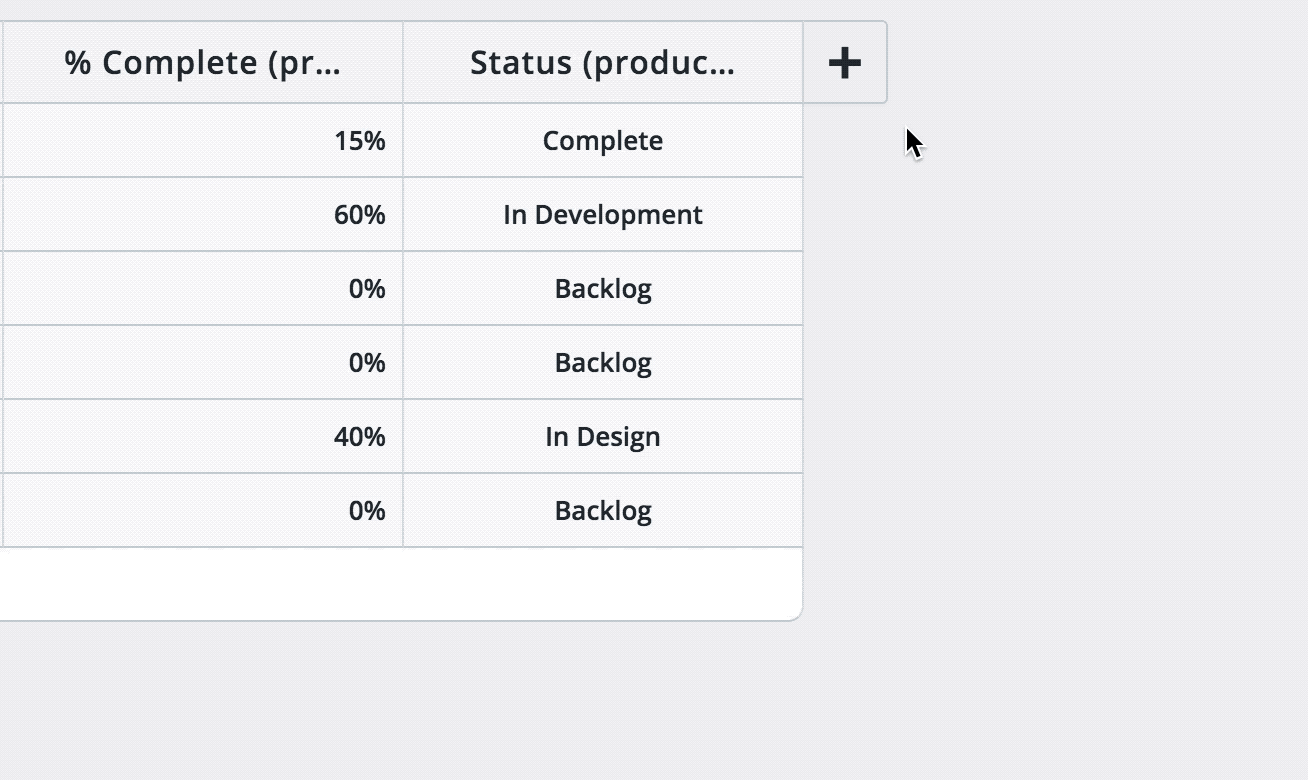Click the plus icon to add column
Image resolution: width=1308 pixels, height=780 pixels.
click(x=845, y=63)
